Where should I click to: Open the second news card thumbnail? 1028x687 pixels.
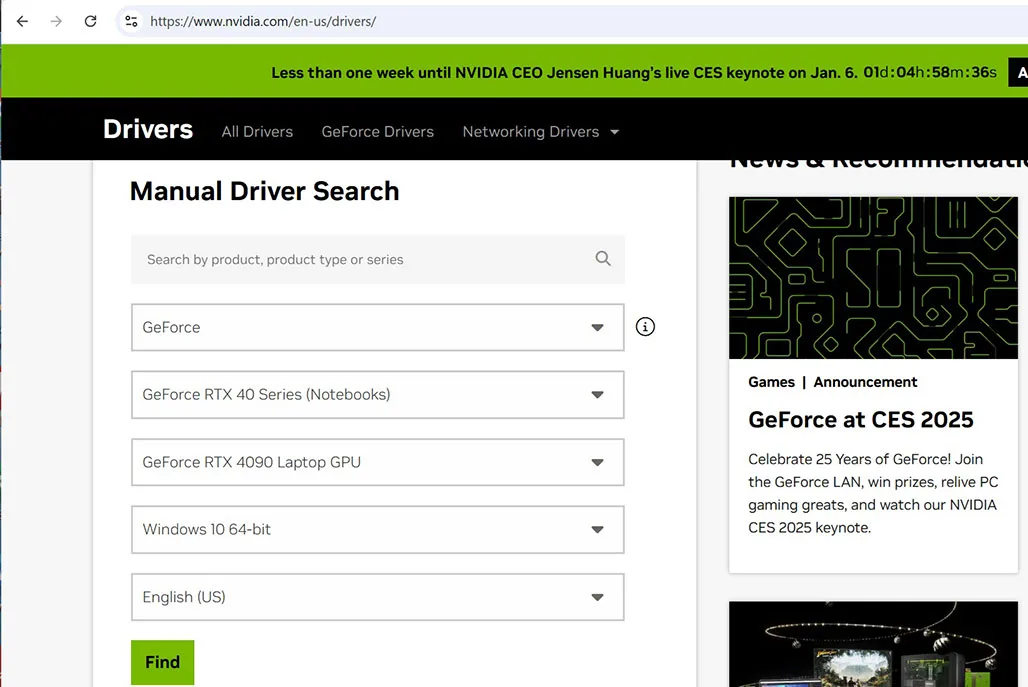click(873, 644)
